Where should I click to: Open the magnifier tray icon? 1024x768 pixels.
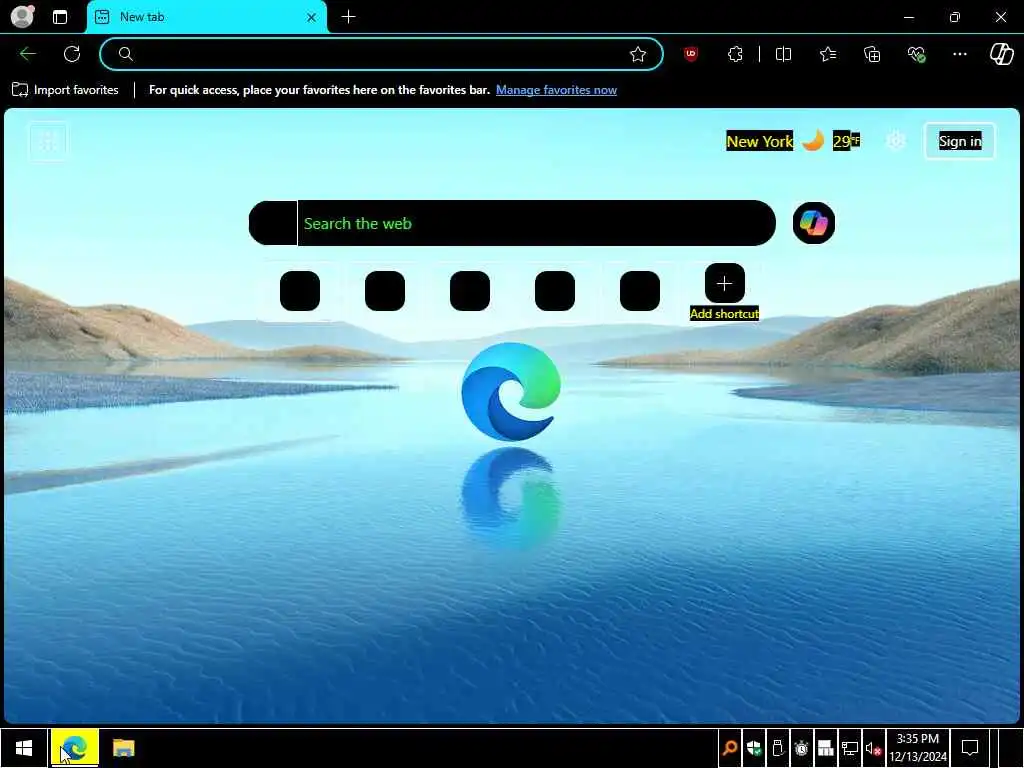point(729,748)
